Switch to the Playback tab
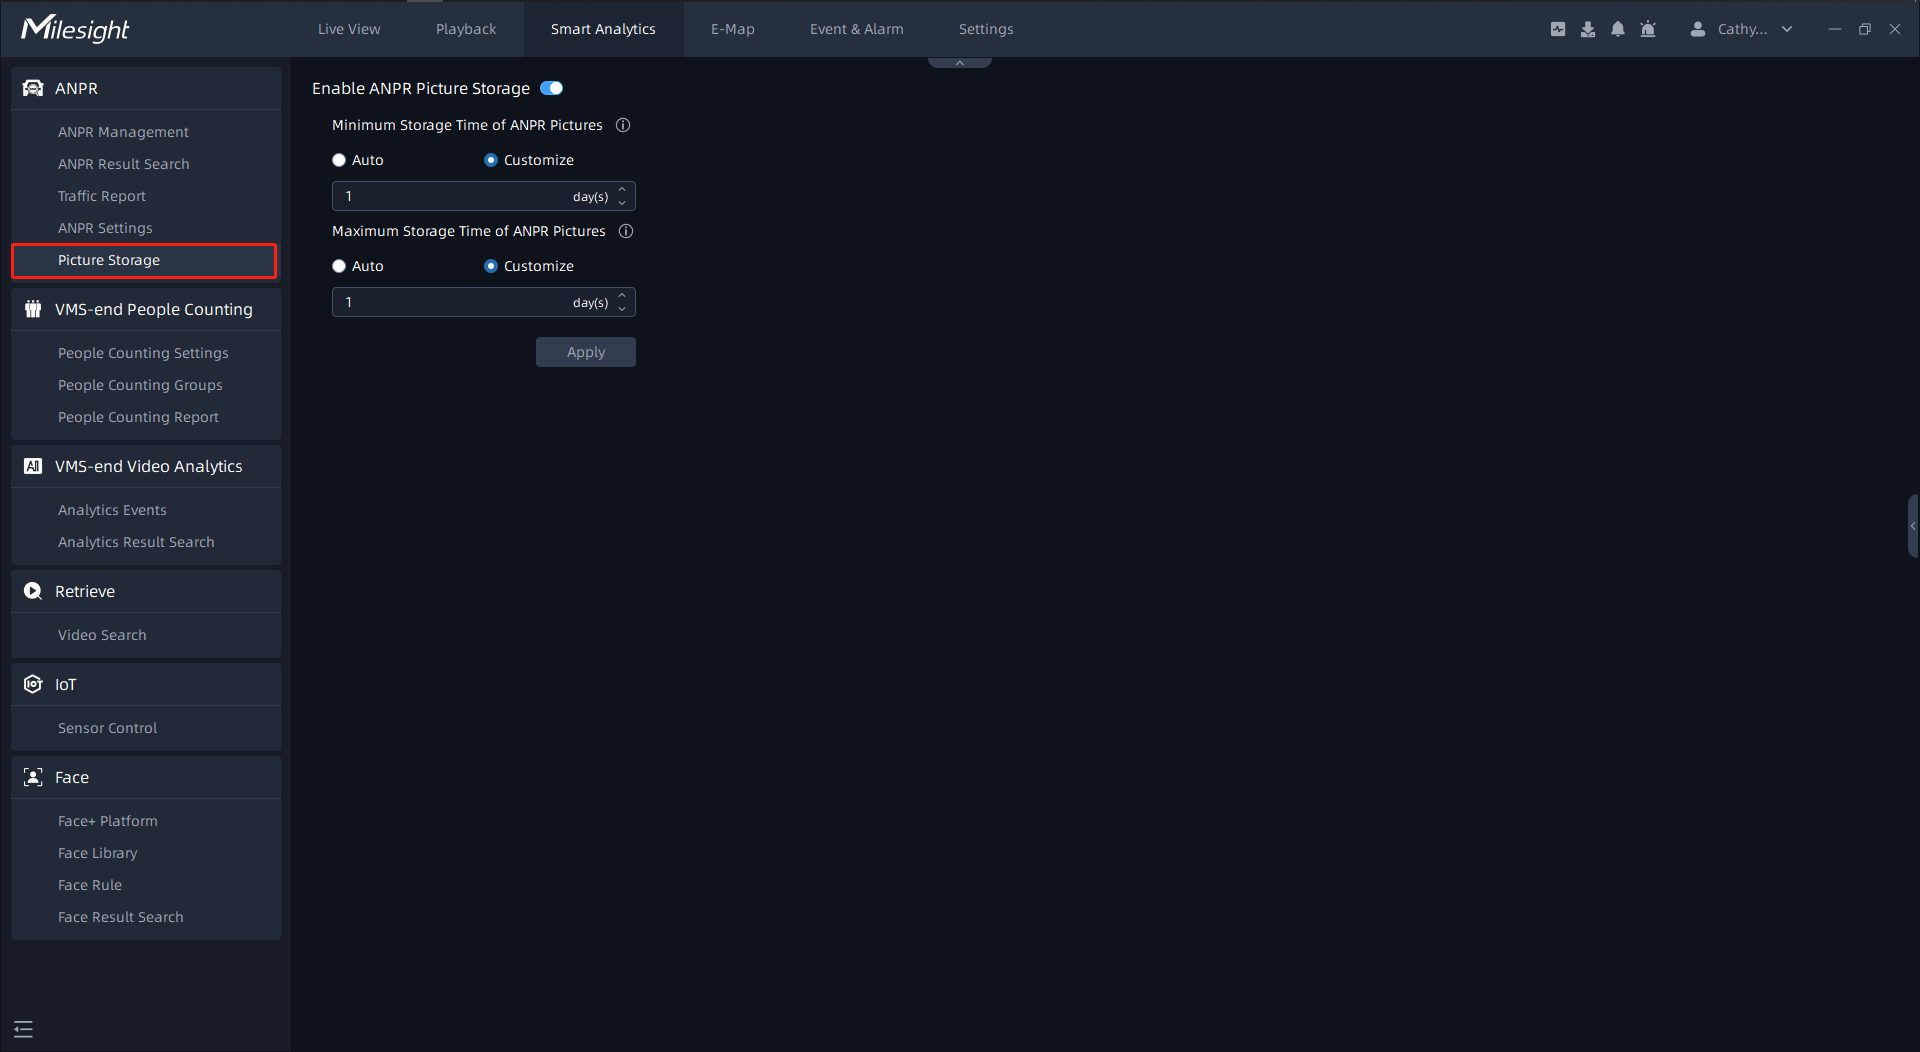 click(x=466, y=29)
